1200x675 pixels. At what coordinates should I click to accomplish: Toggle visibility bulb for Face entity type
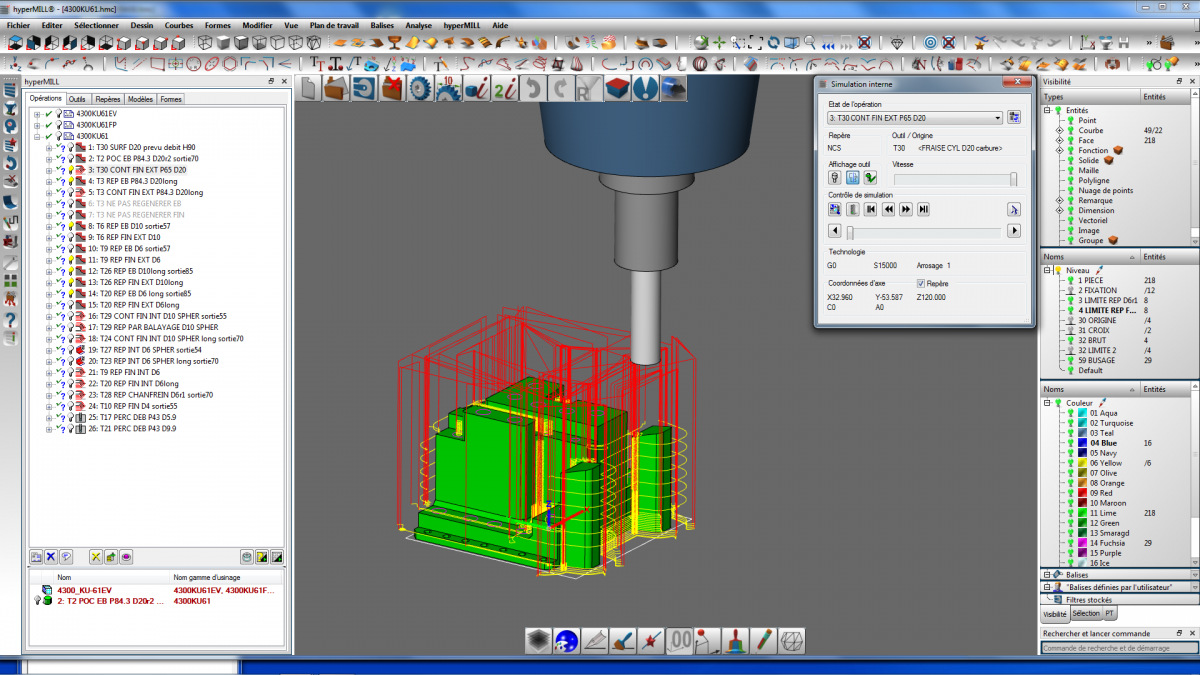[1070, 140]
